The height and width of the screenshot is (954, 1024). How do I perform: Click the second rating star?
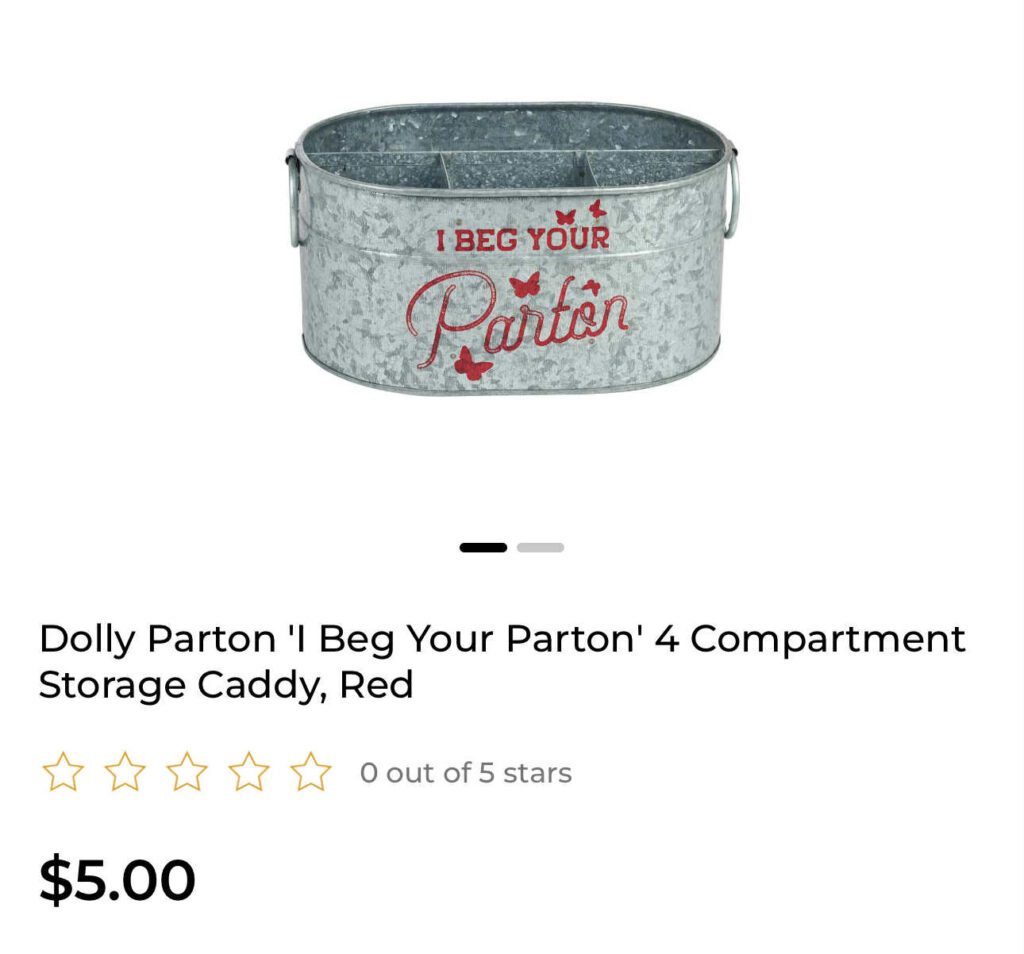point(125,772)
